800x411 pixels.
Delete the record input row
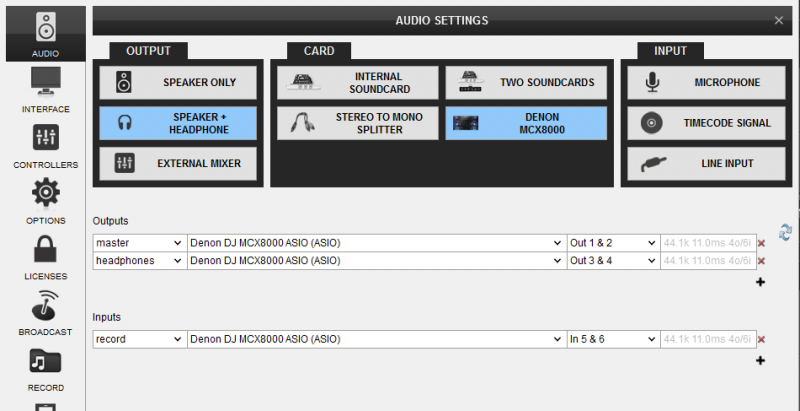tap(761, 340)
